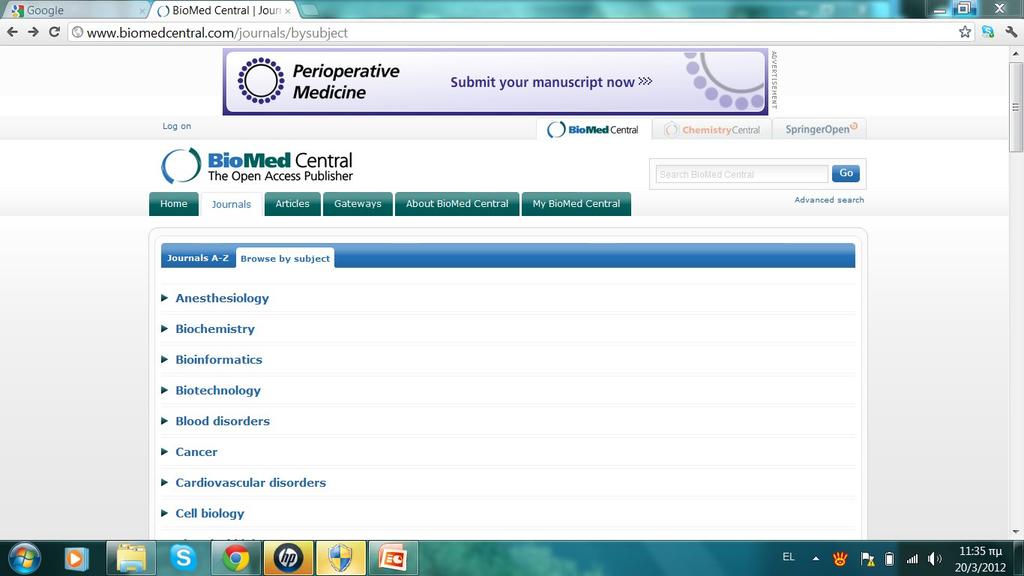The height and width of the screenshot is (576, 1024).
Task: Click the Biochemistry subject link
Action: (215, 329)
